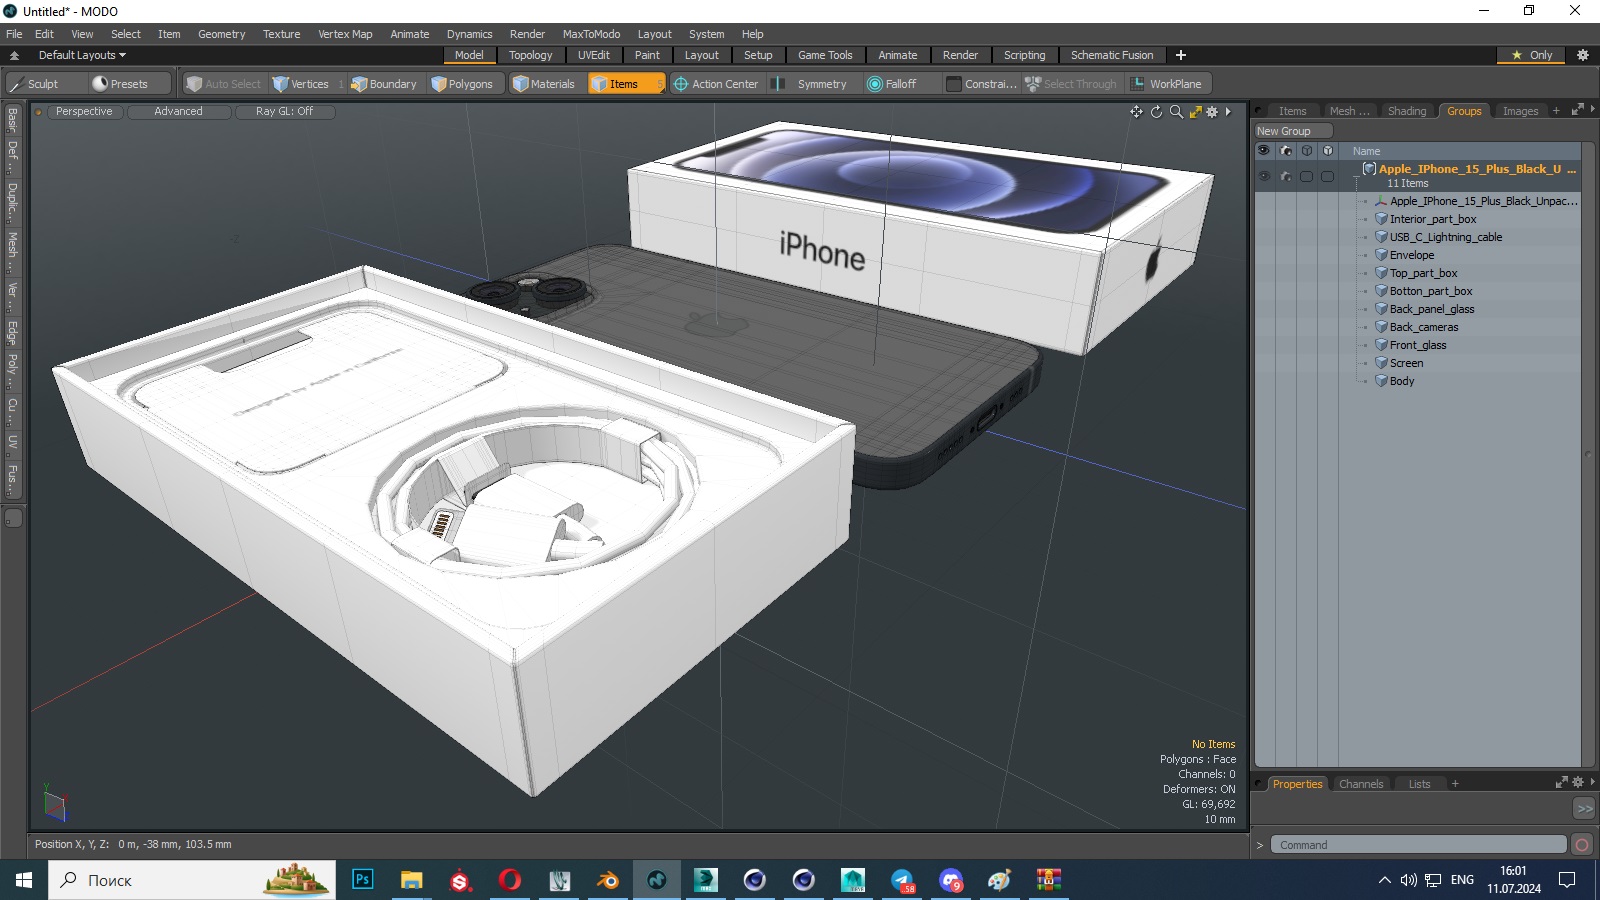1600x900 pixels.
Task: Switch to the Topology layout tab
Action: (x=530, y=55)
